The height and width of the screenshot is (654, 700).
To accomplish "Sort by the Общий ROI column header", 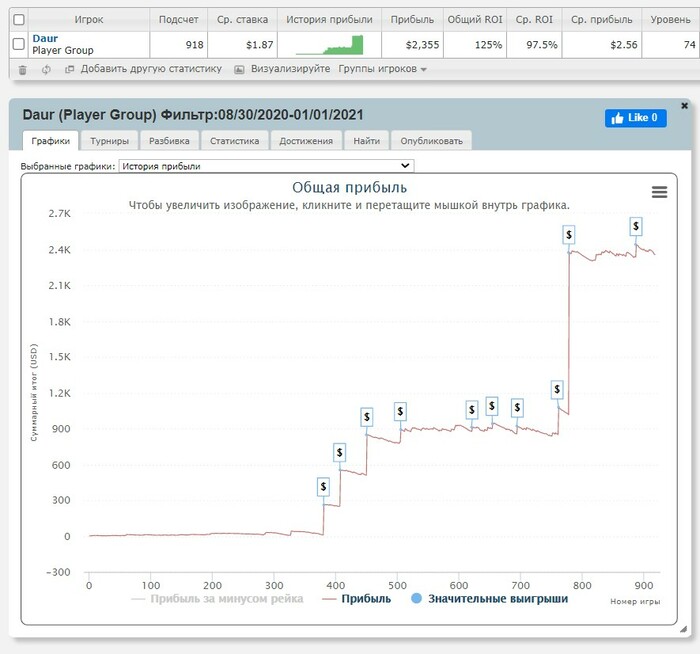I will 475,20.
